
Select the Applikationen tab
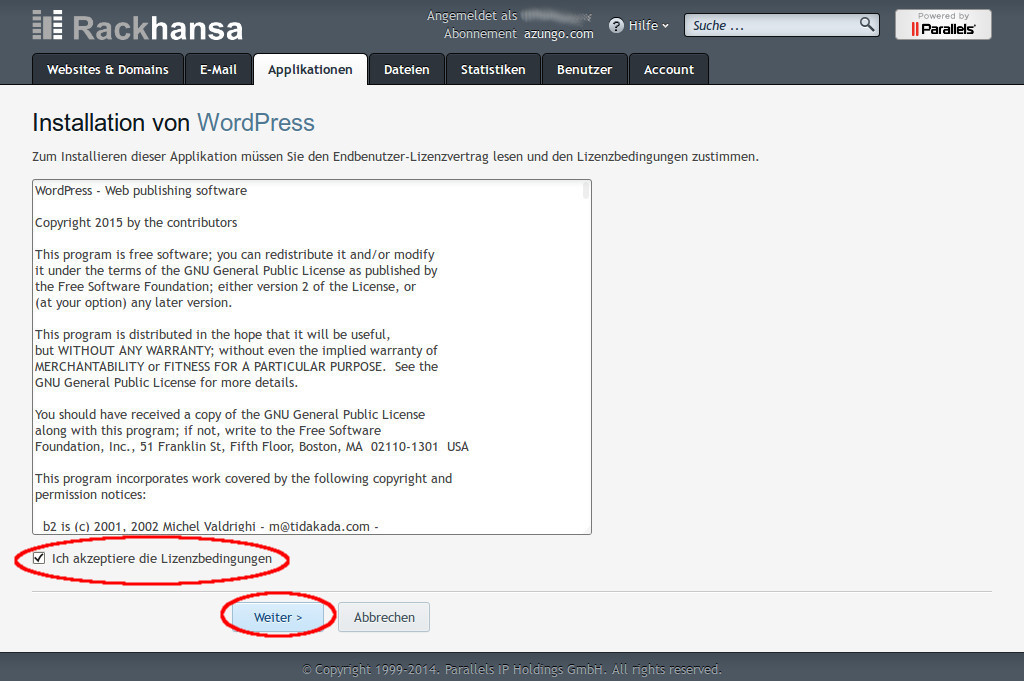[x=310, y=69]
